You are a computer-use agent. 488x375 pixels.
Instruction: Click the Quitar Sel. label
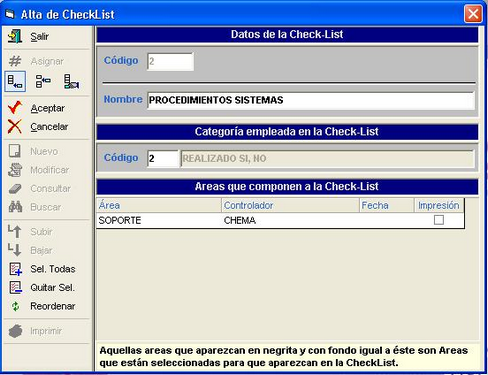coord(52,287)
